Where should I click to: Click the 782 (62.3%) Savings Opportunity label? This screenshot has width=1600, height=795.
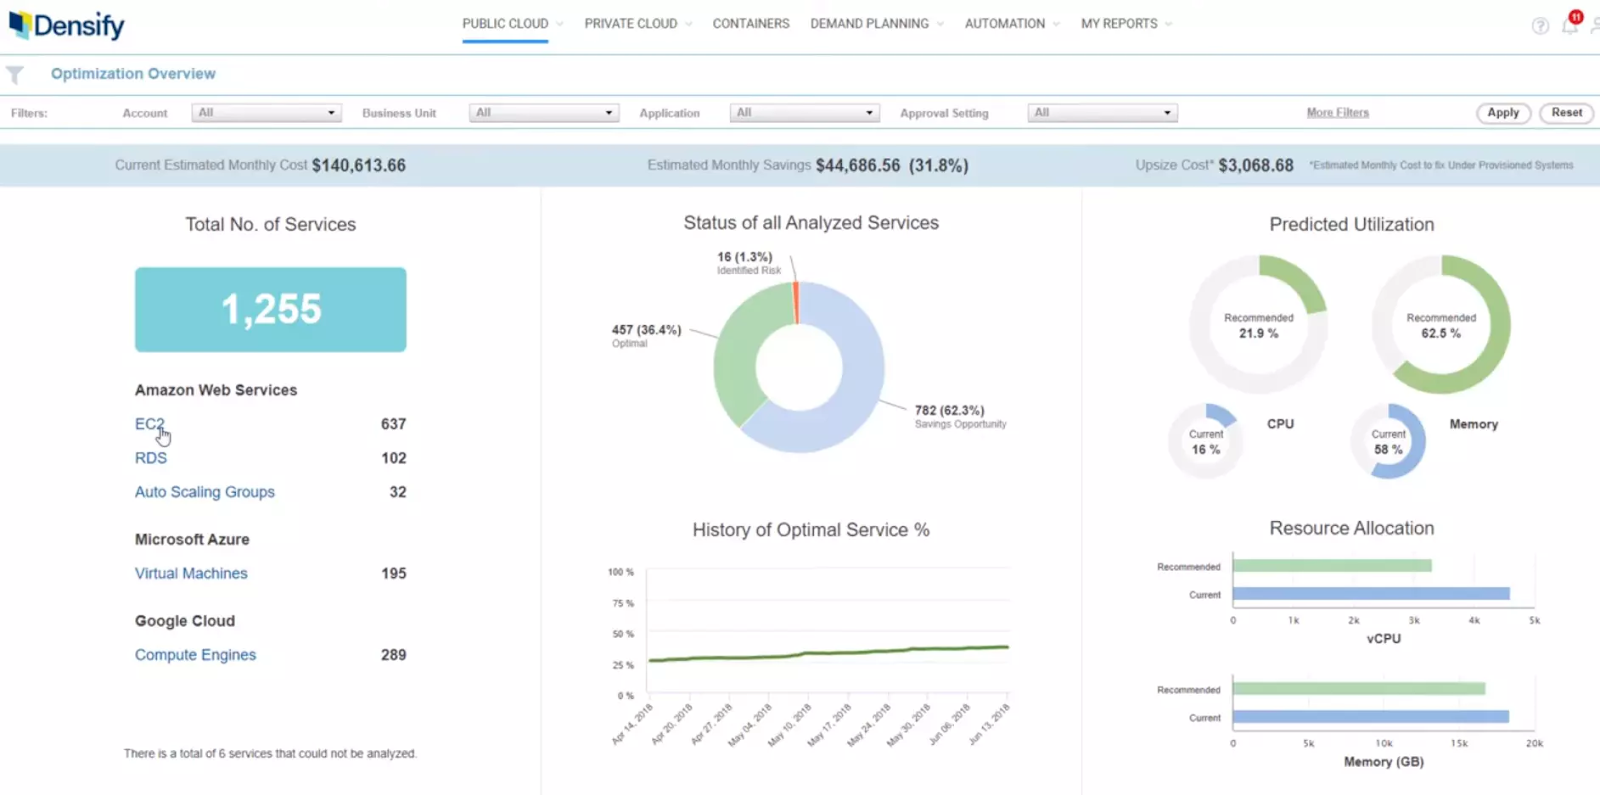[960, 417]
